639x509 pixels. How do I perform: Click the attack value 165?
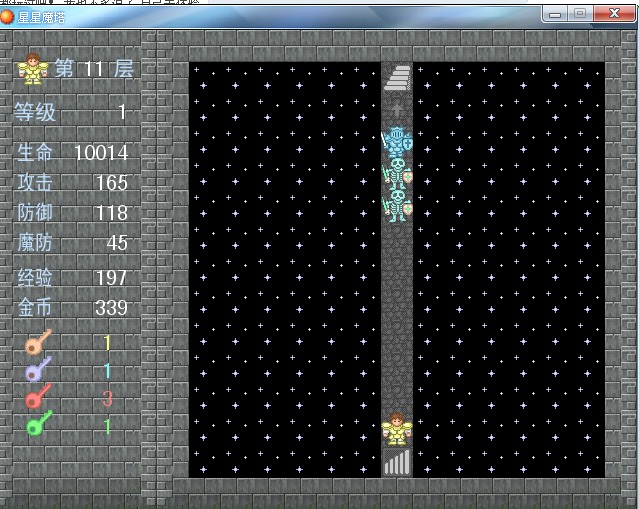coord(112,183)
